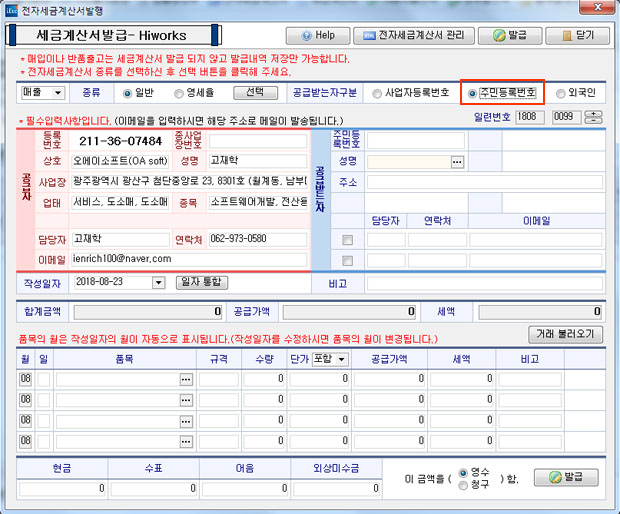The width and height of the screenshot is (620, 514).
Task: Open the 작성일자 date picker dropdown
Action: 158,283
